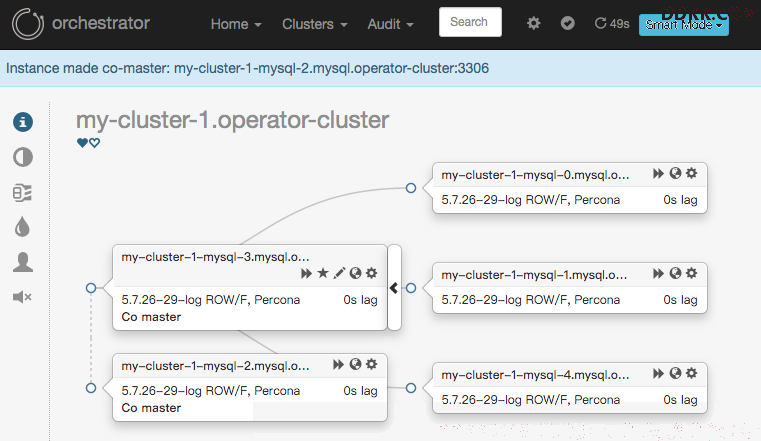This screenshot has width=761, height=441.
Task: Toggle the muted speaker icon in sidebar
Action: 22,297
